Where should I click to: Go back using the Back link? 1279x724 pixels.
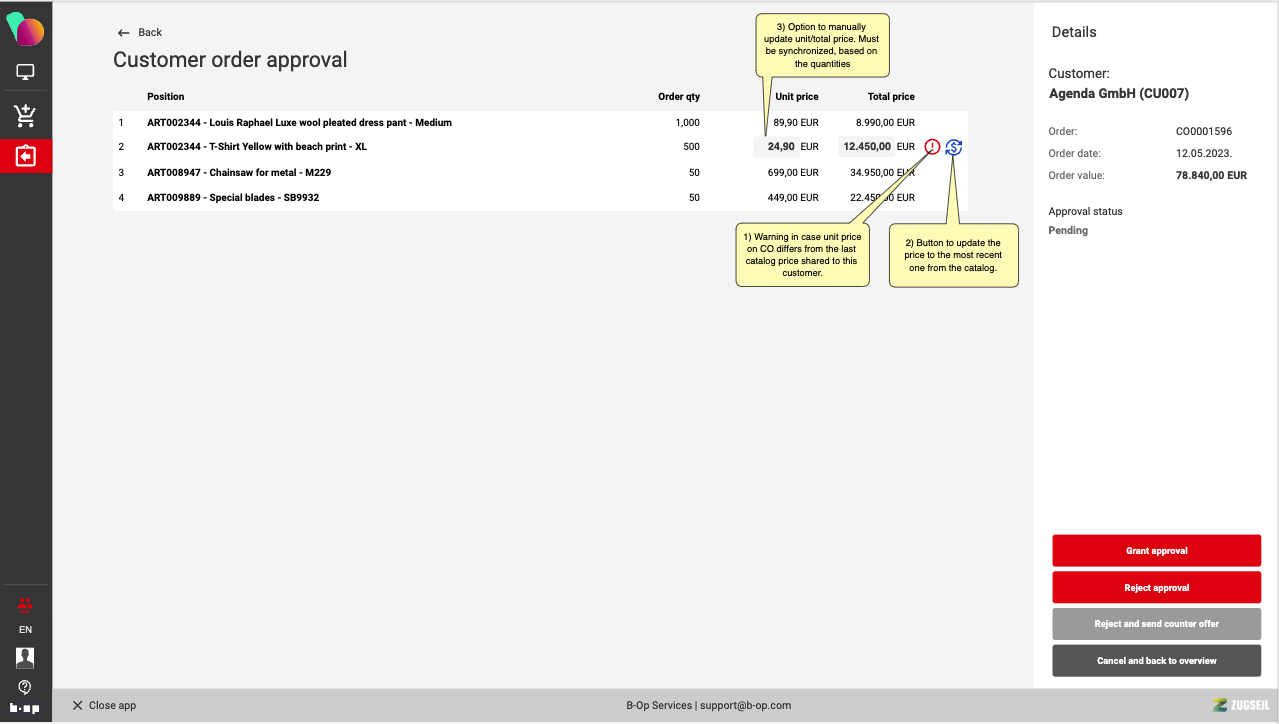click(140, 33)
